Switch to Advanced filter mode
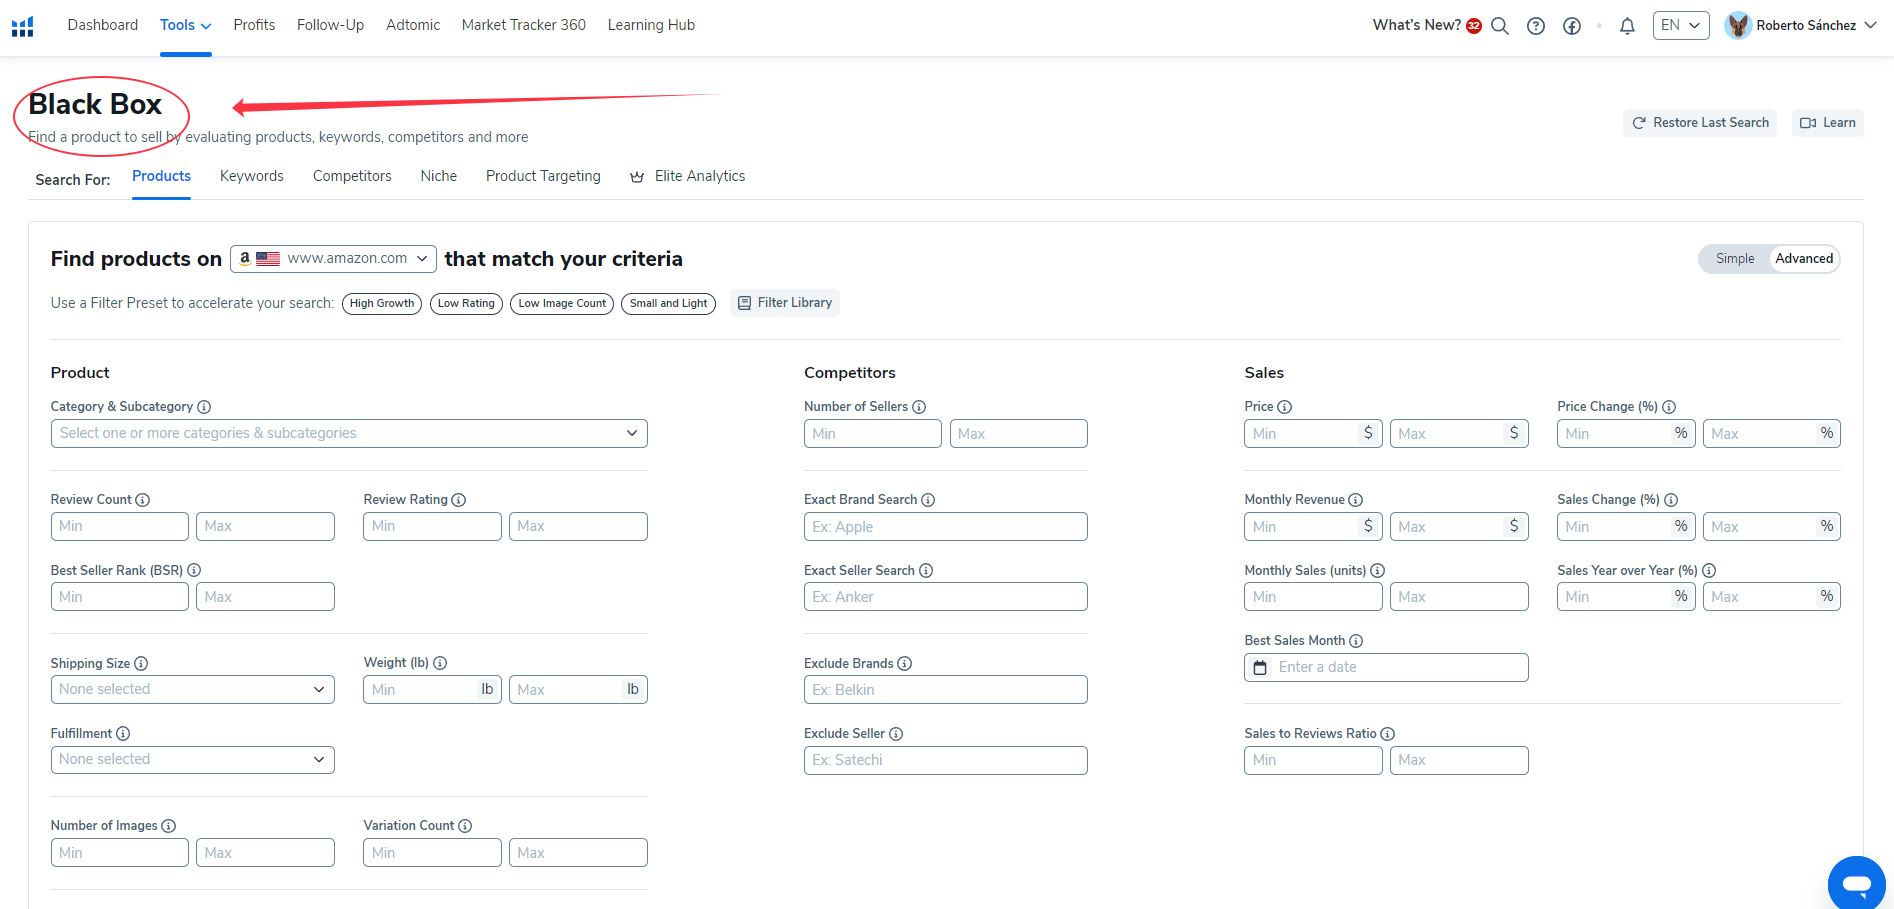The height and width of the screenshot is (909, 1894). [x=1804, y=259]
